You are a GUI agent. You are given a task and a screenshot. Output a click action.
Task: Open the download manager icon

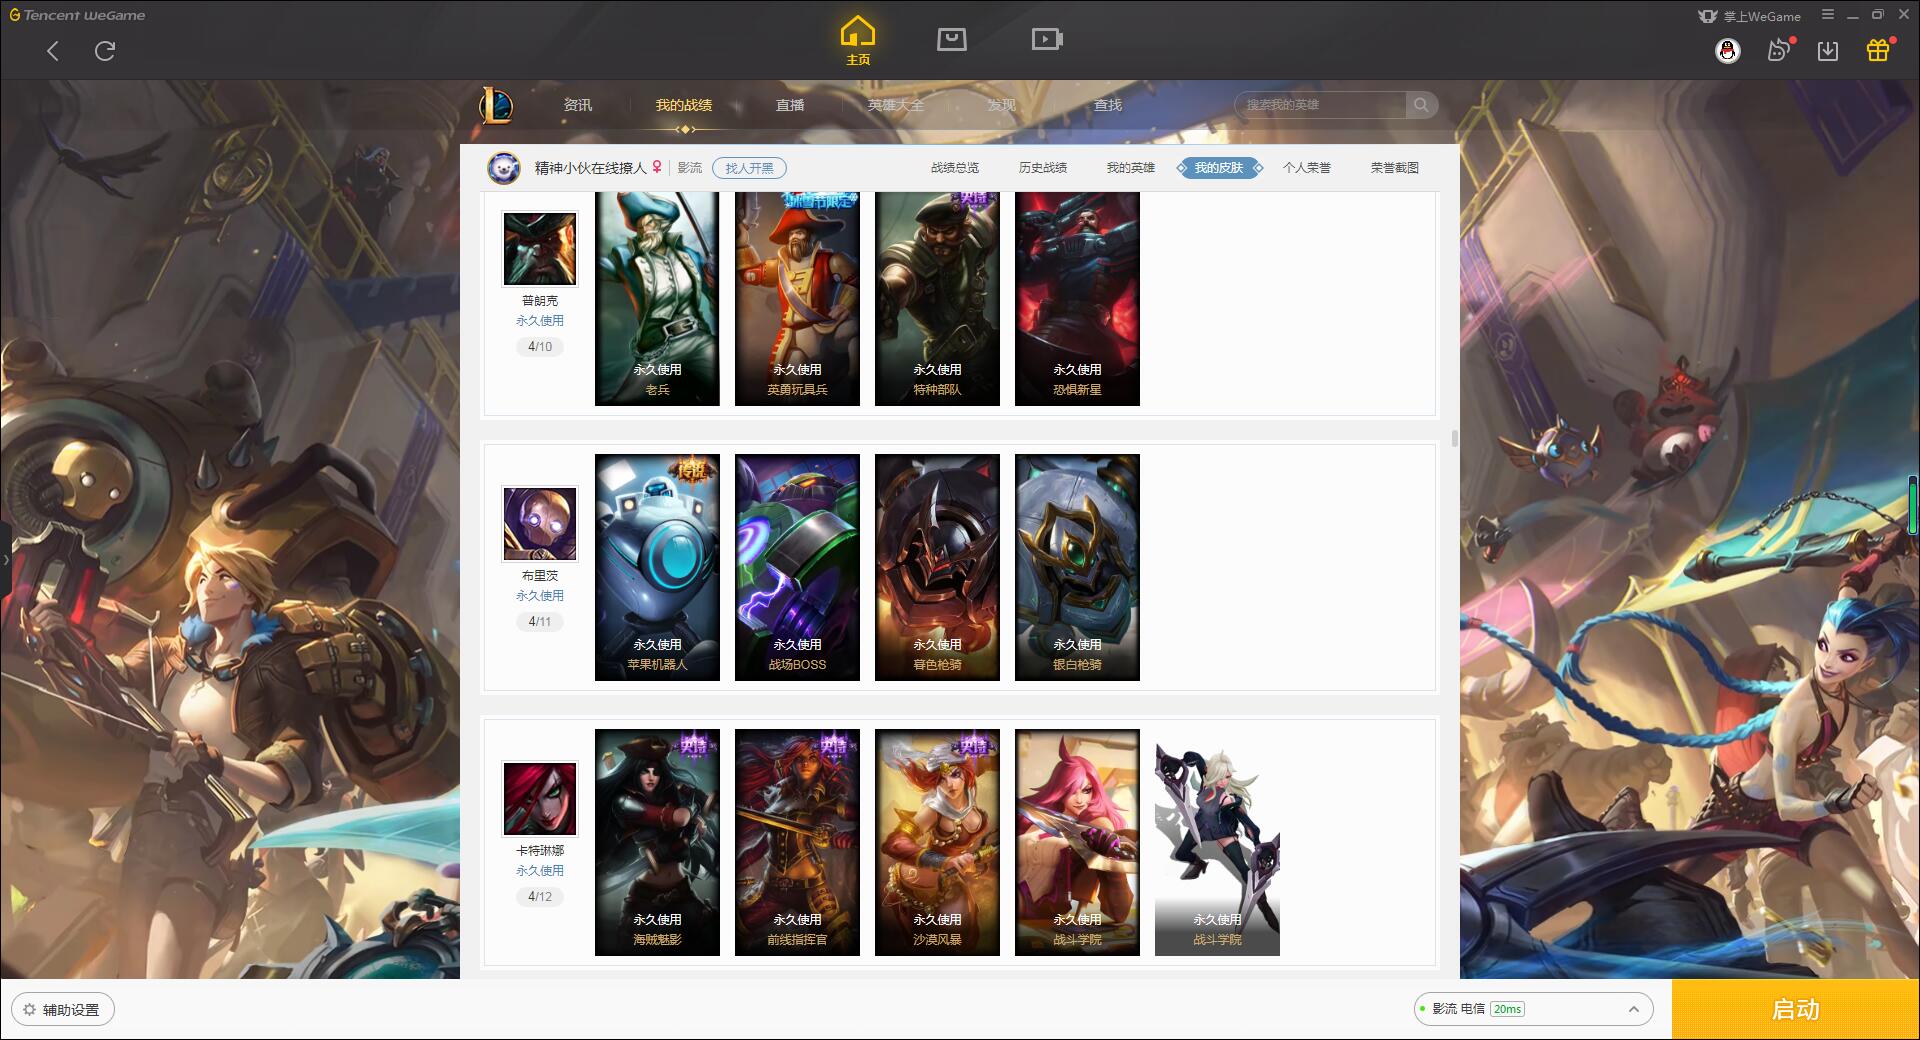pyautogui.click(x=1828, y=51)
